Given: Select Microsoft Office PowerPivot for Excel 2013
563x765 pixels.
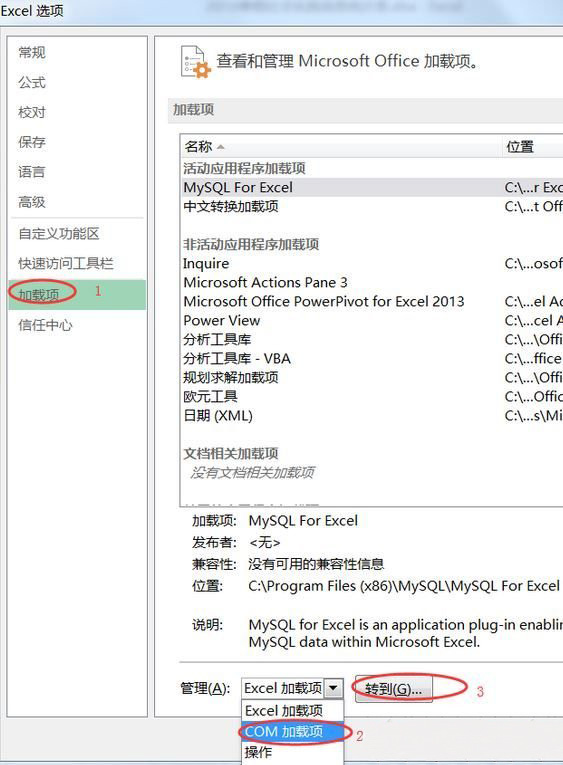Looking at the screenshot, I should (372, 302).
